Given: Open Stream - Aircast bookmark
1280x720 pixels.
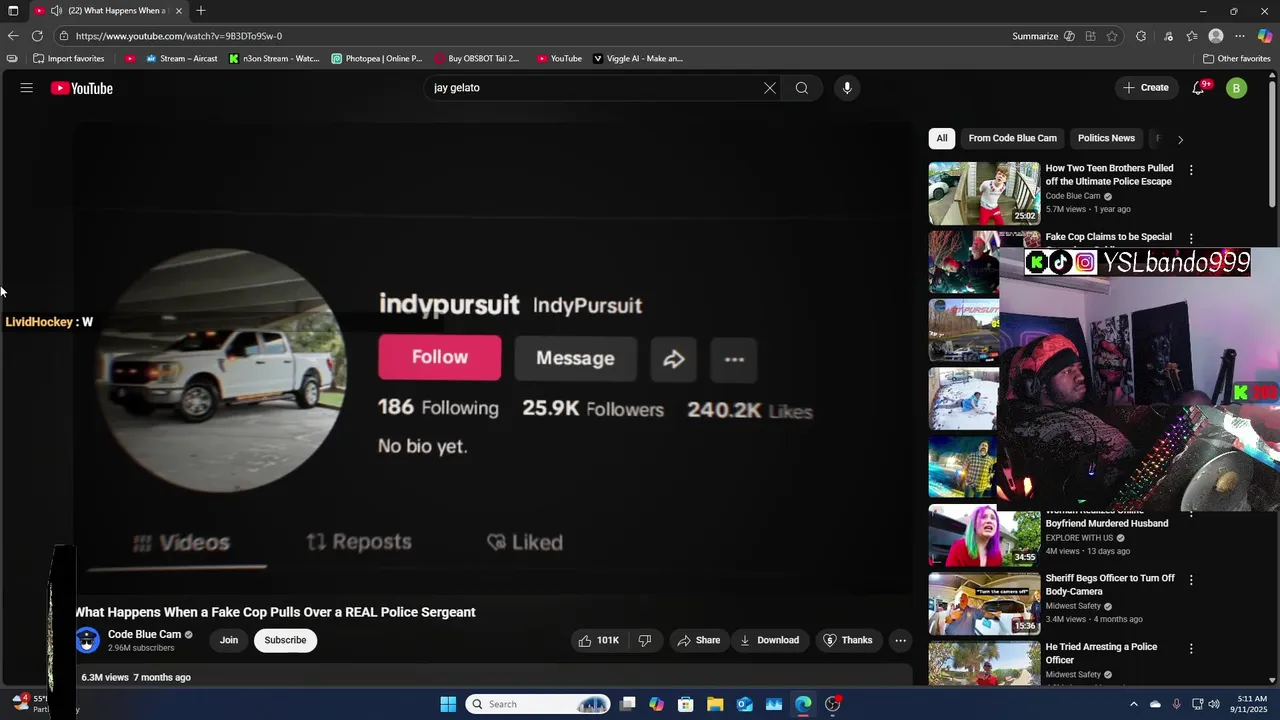Looking at the screenshot, I should tap(182, 59).
